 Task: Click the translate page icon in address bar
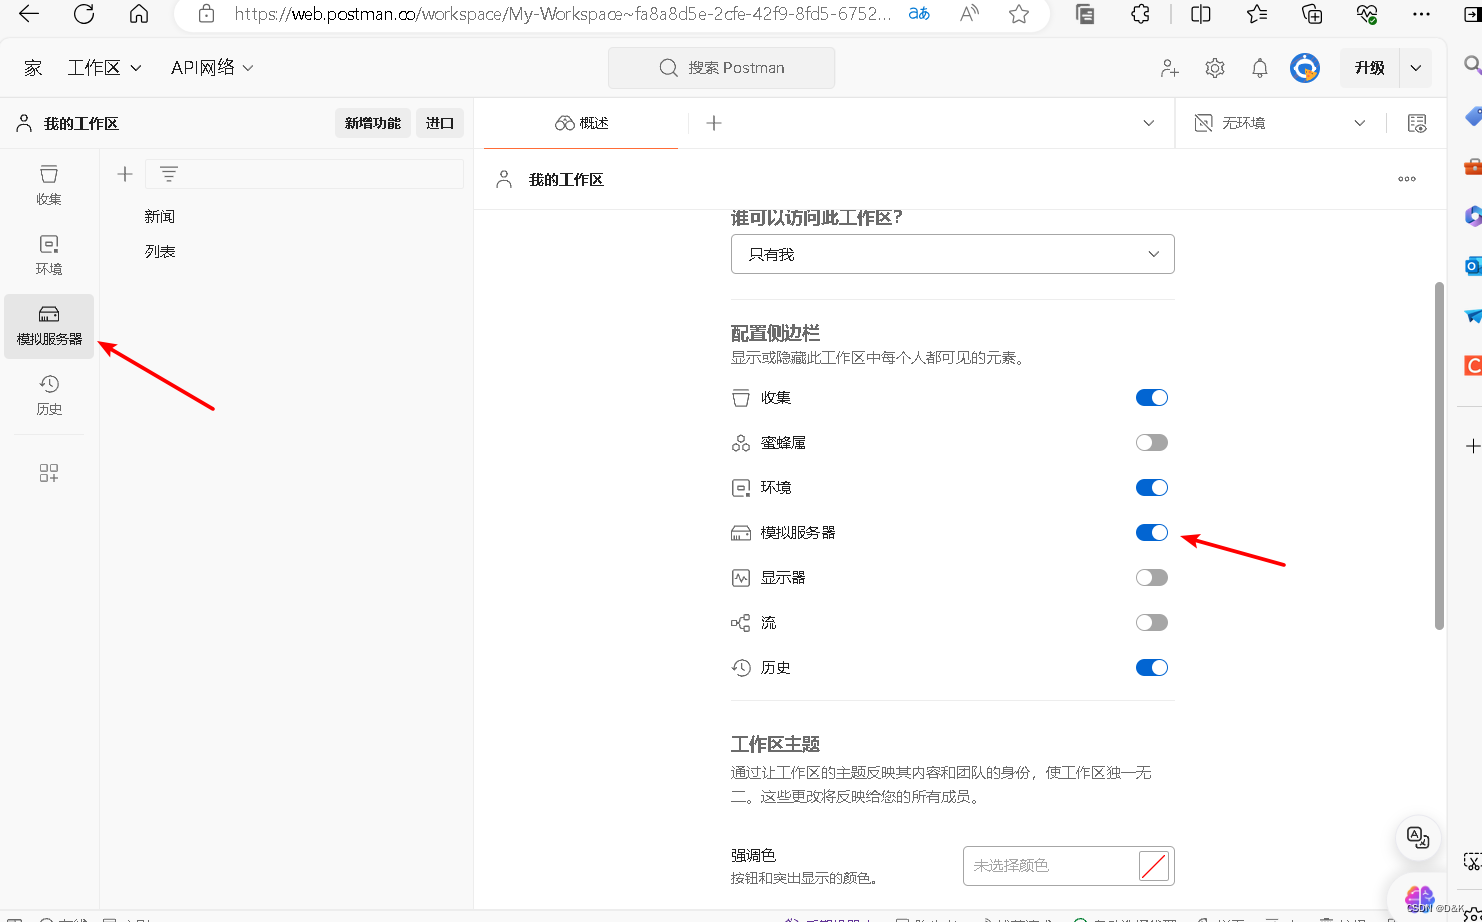(x=919, y=14)
